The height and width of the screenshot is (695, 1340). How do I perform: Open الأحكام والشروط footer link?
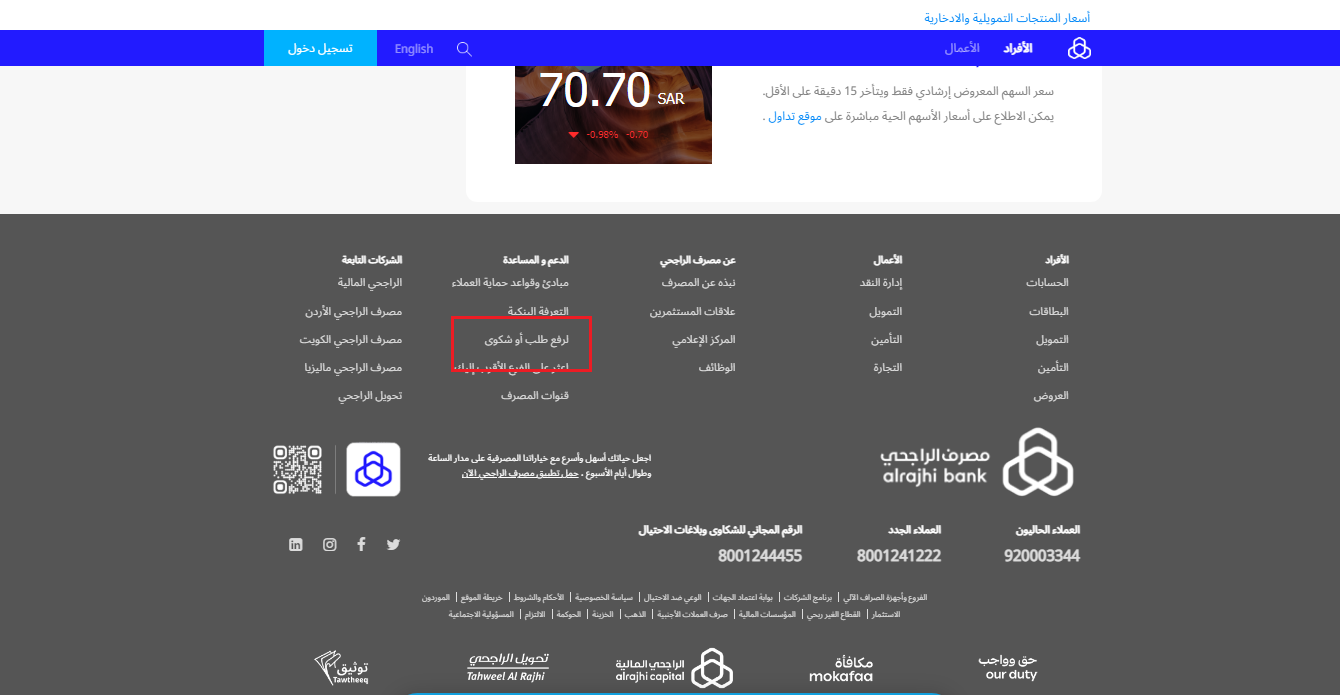click(539, 597)
